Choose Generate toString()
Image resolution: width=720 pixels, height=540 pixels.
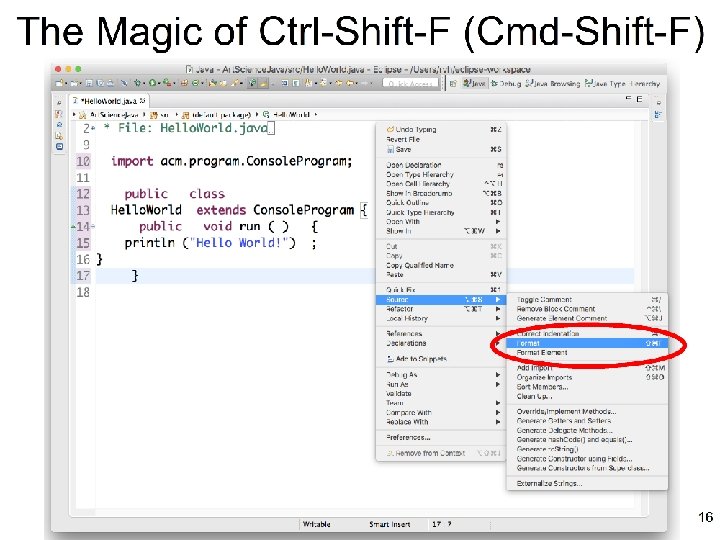[x=587, y=449]
